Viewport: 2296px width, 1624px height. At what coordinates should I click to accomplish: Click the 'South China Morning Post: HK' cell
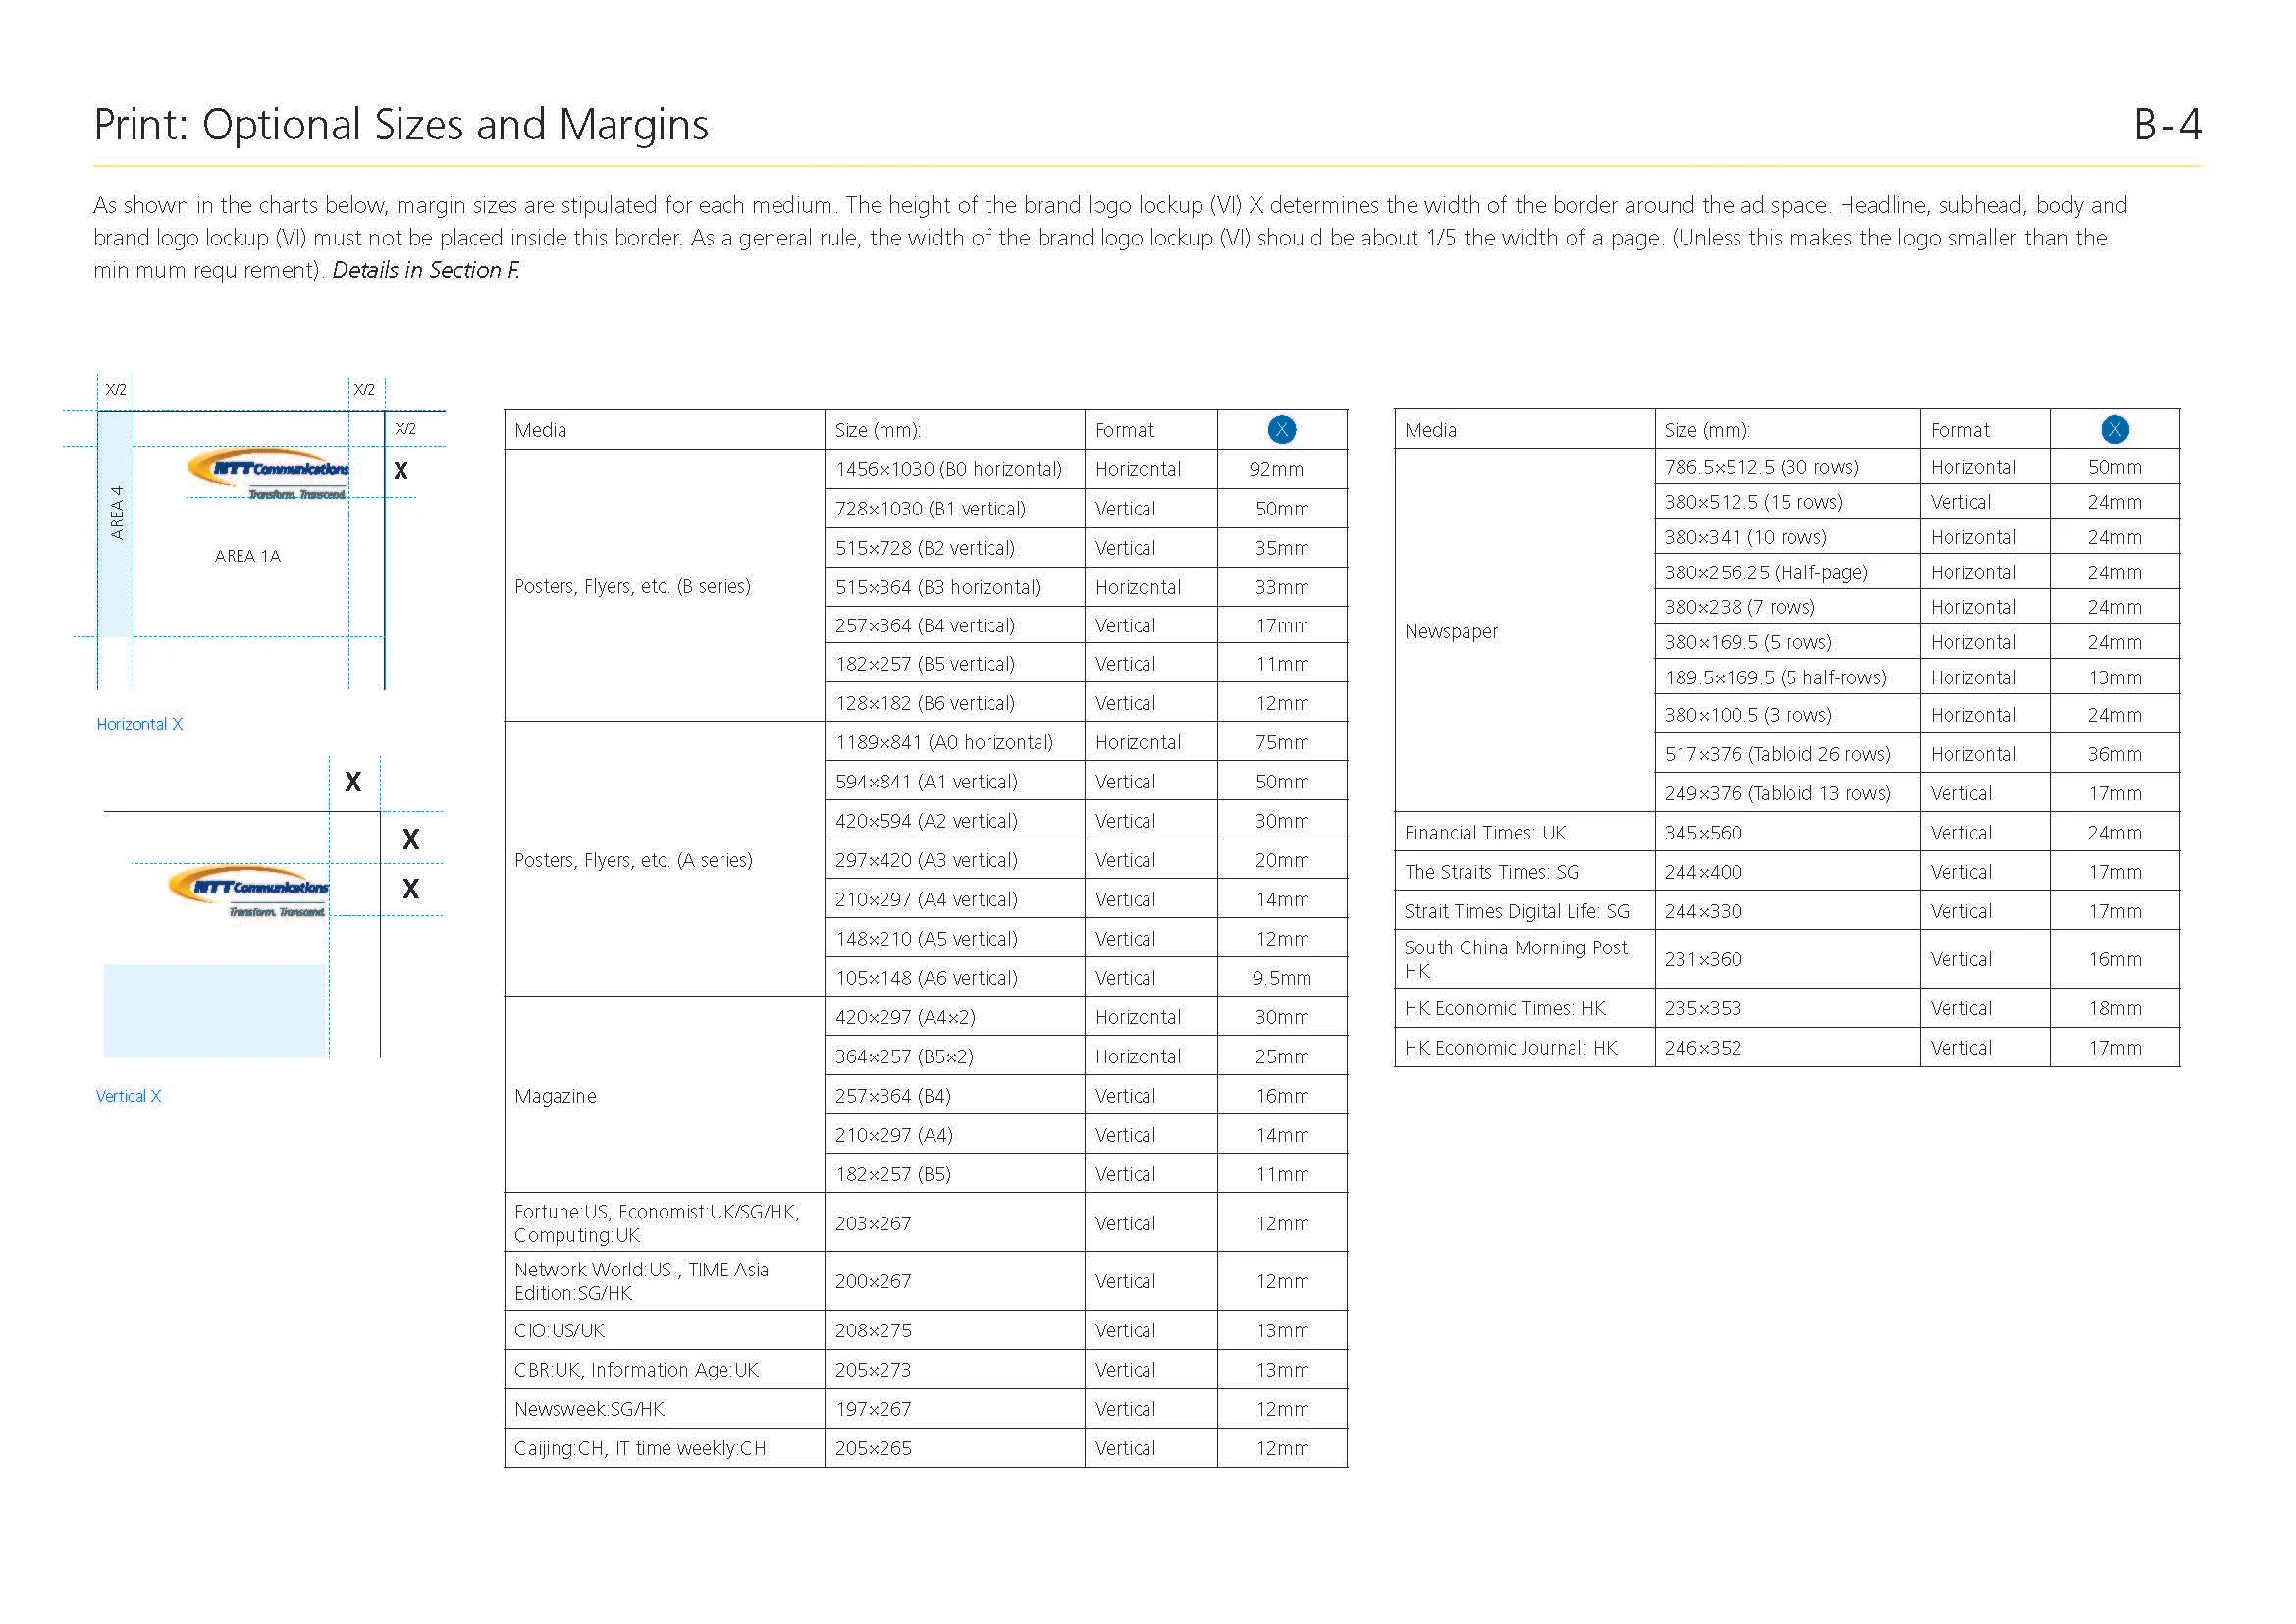(x=1516, y=958)
